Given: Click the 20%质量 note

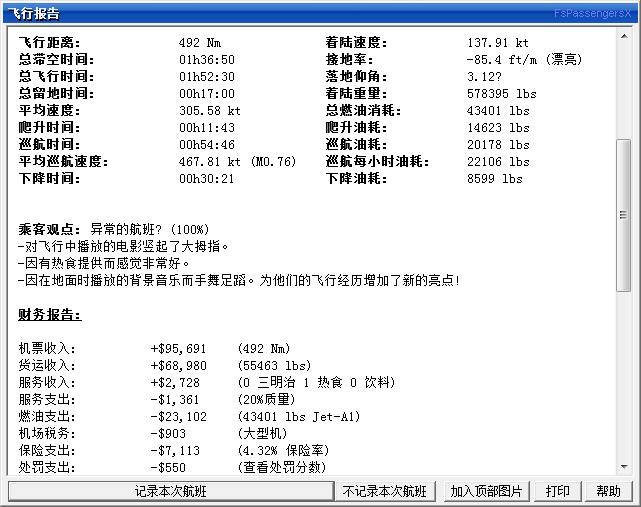Looking at the screenshot, I should tap(267, 399).
